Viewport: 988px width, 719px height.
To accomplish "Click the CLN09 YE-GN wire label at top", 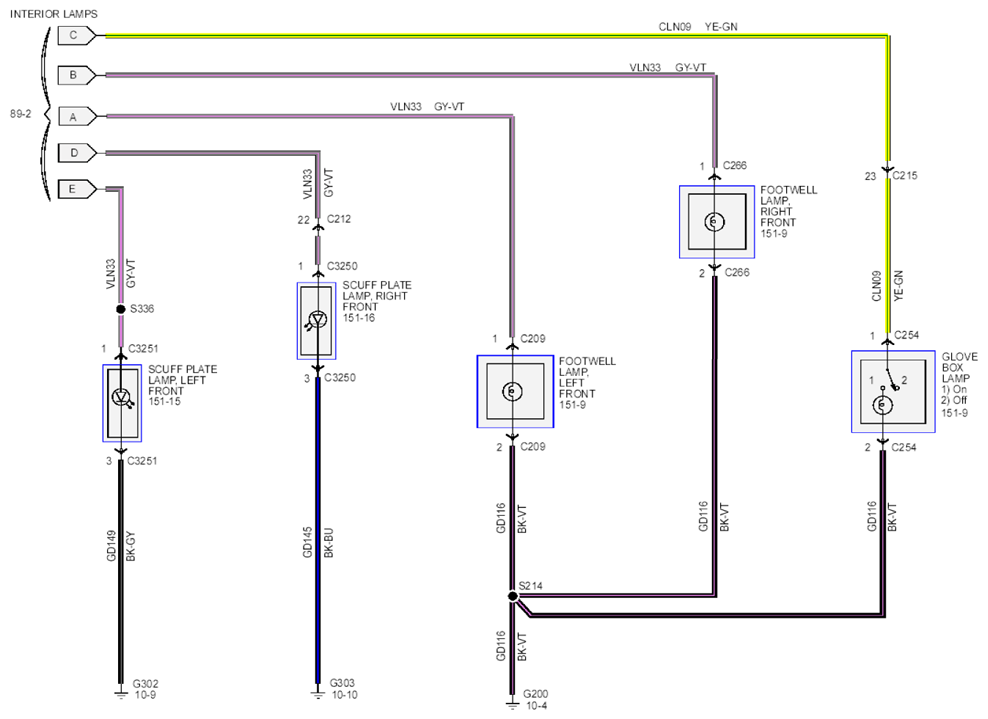I will [x=698, y=27].
